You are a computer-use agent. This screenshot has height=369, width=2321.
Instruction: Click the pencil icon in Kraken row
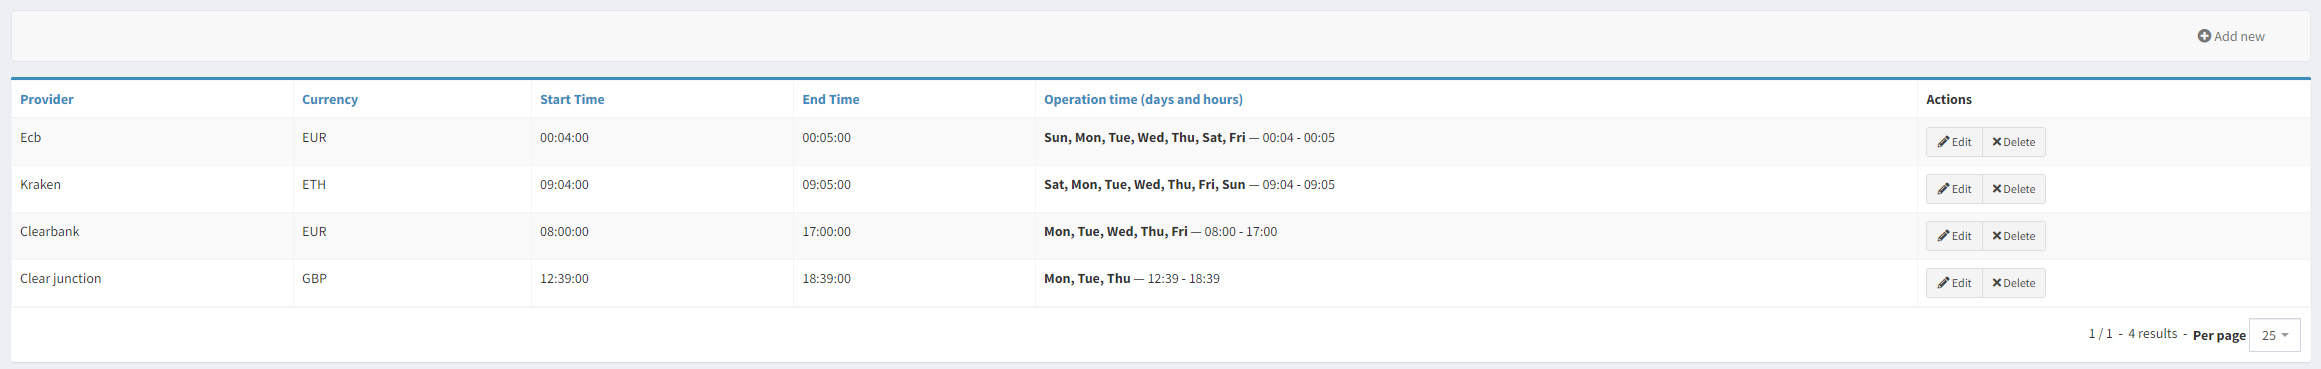click(x=1943, y=189)
